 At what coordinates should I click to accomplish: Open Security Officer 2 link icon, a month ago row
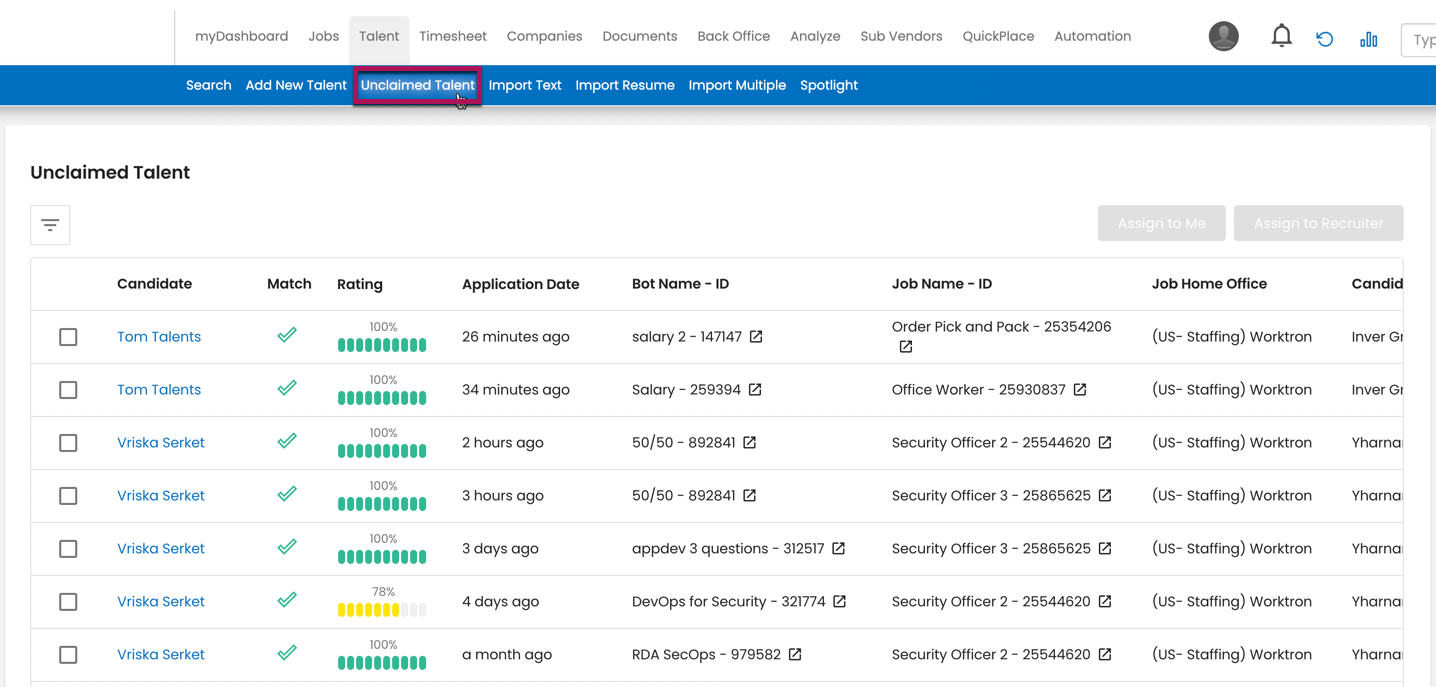[x=1105, y=655]
